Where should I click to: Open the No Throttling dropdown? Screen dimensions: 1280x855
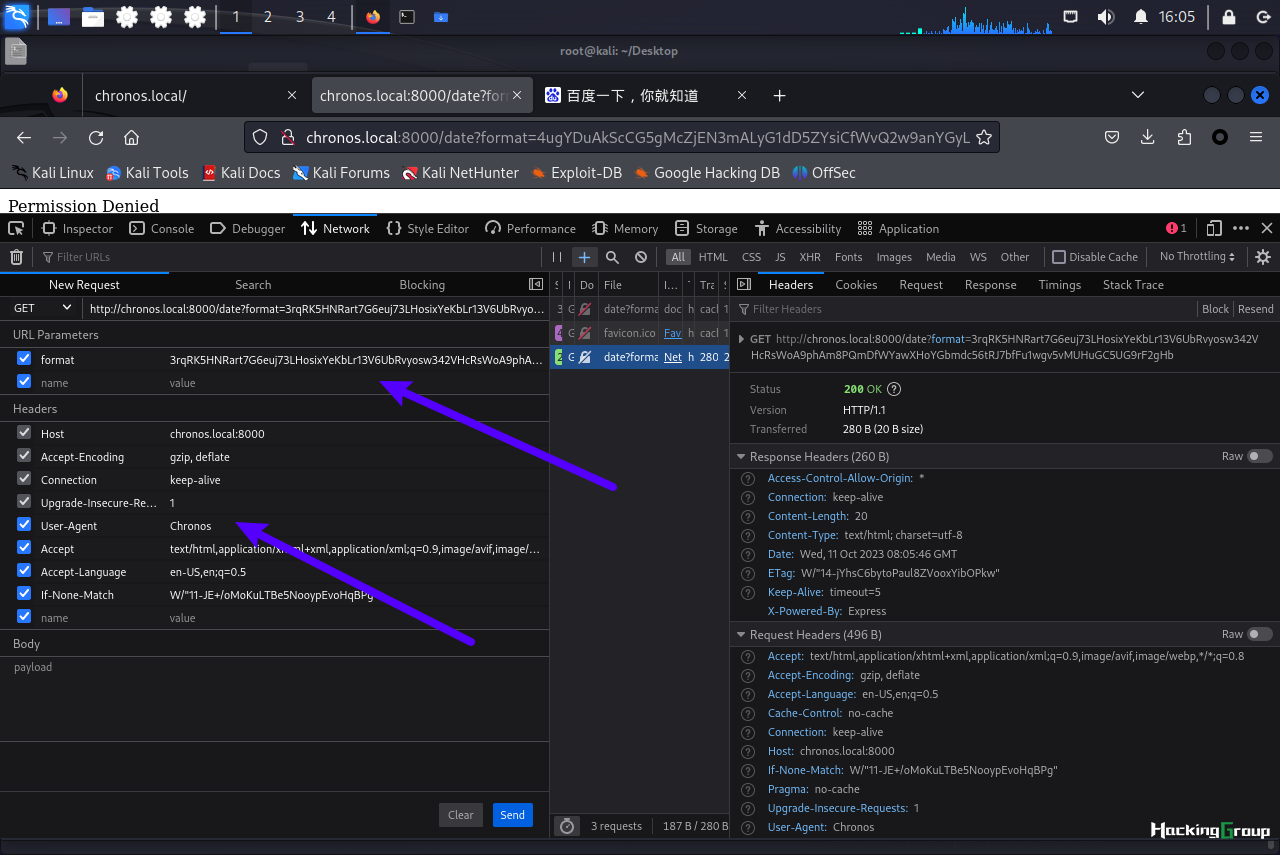(1197, 257)
